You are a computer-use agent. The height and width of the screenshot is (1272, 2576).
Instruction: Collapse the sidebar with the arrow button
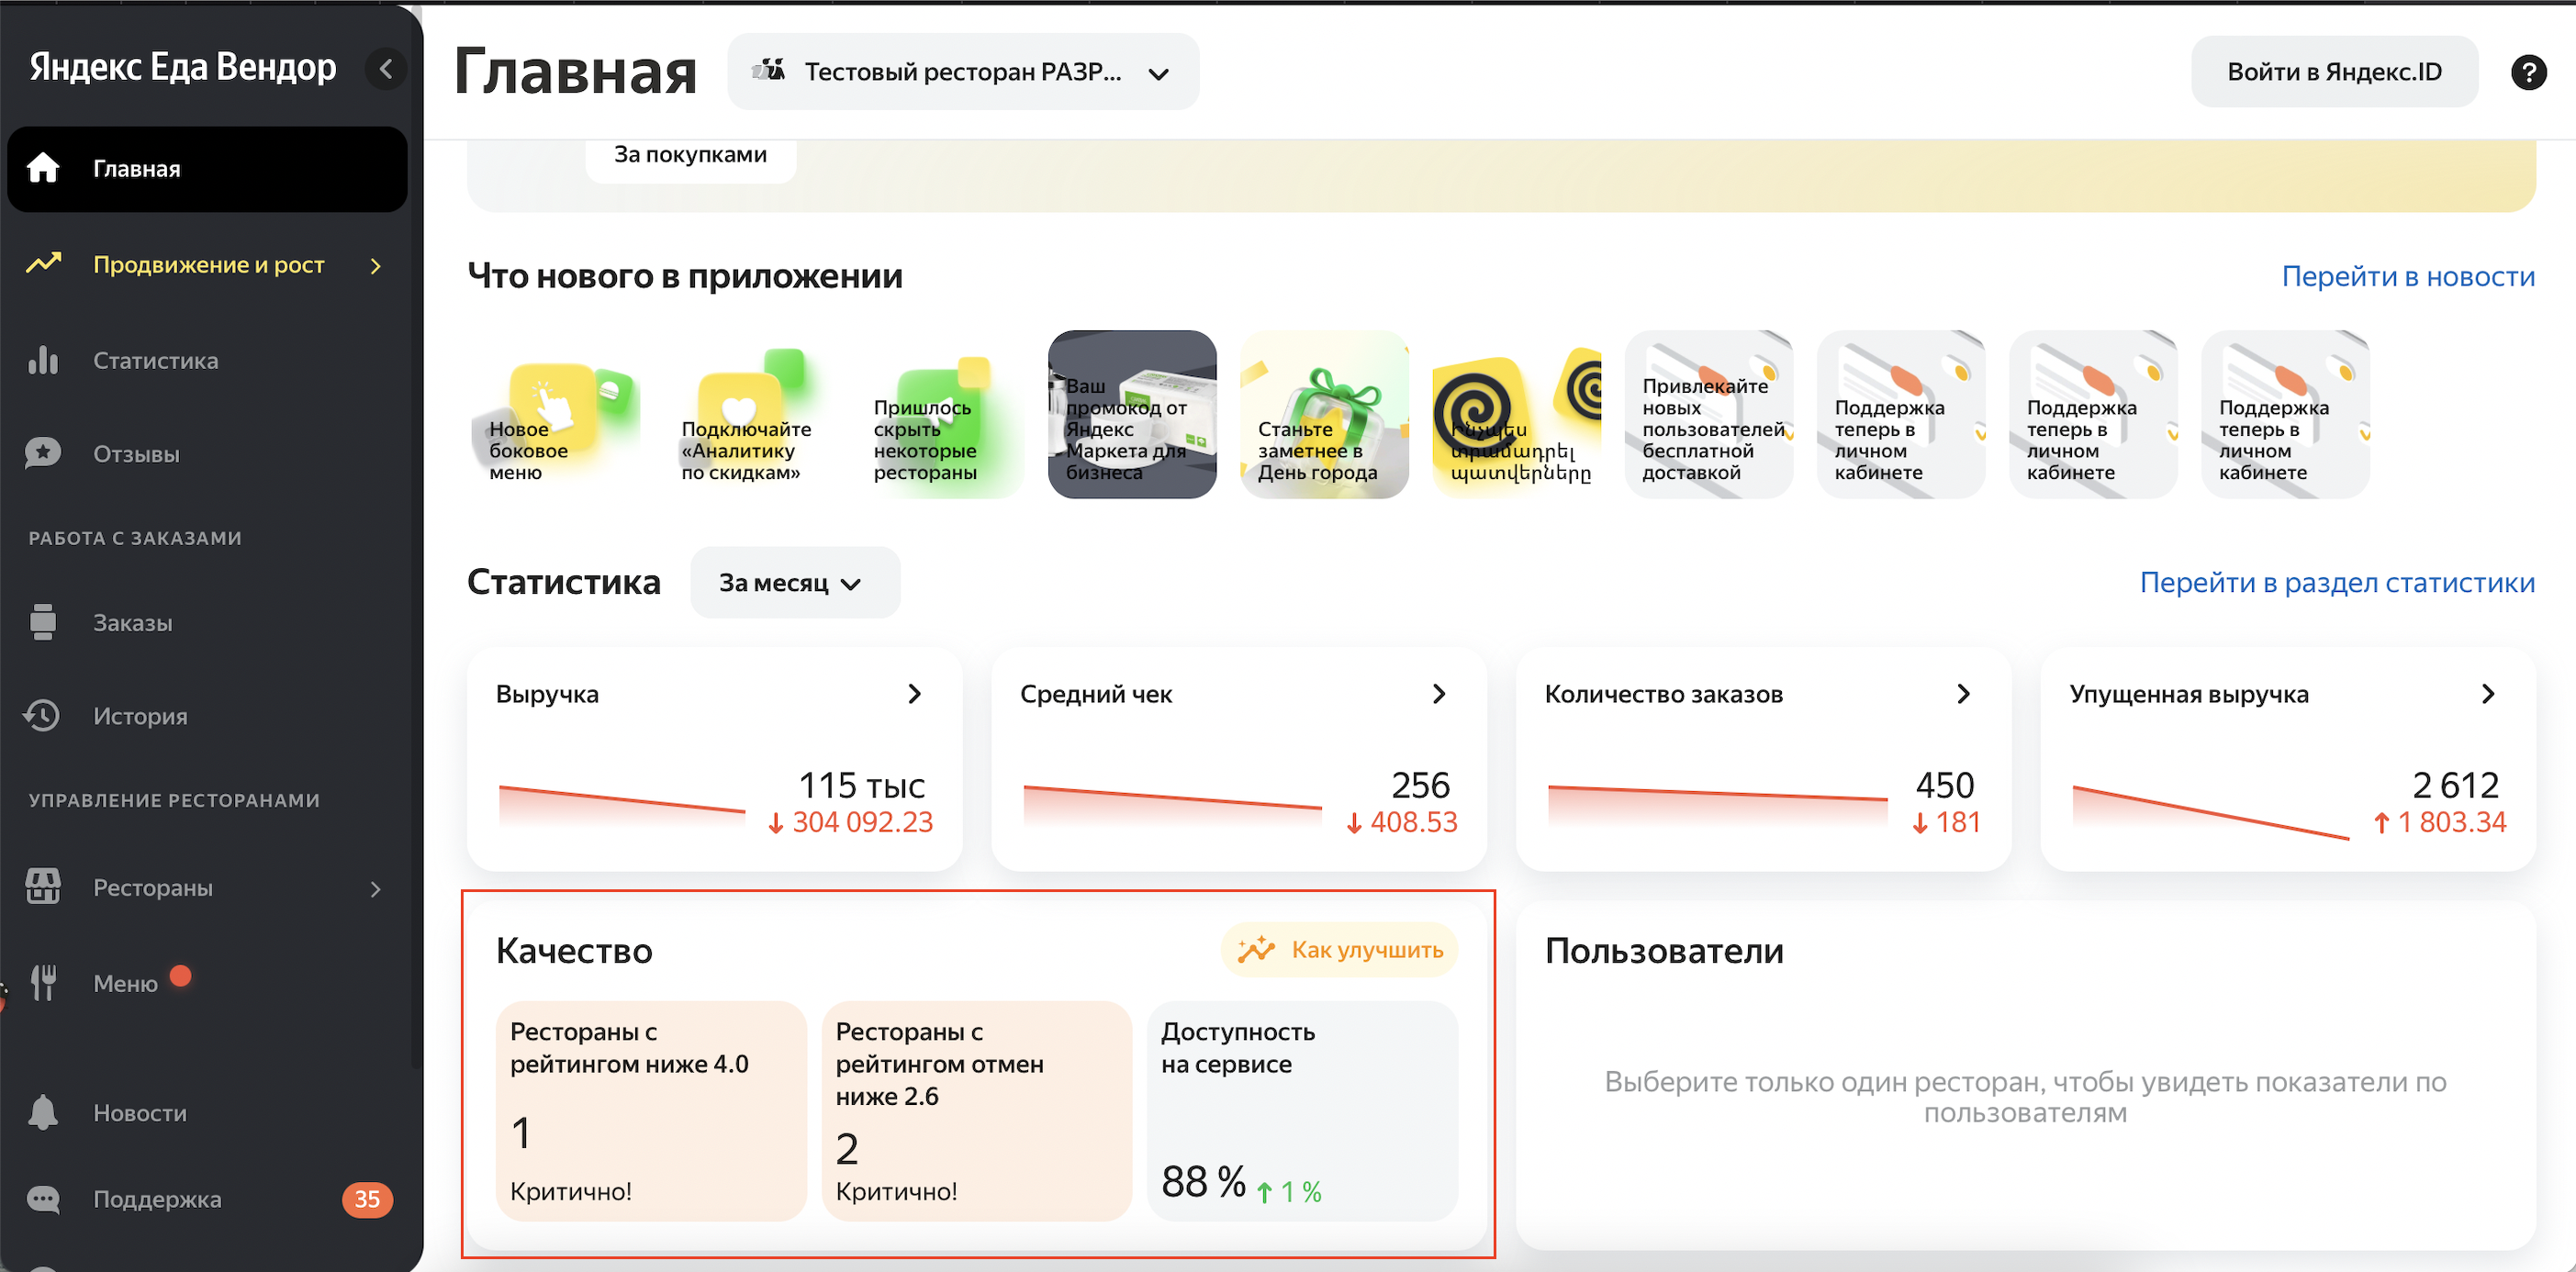[x=386, y=69]
